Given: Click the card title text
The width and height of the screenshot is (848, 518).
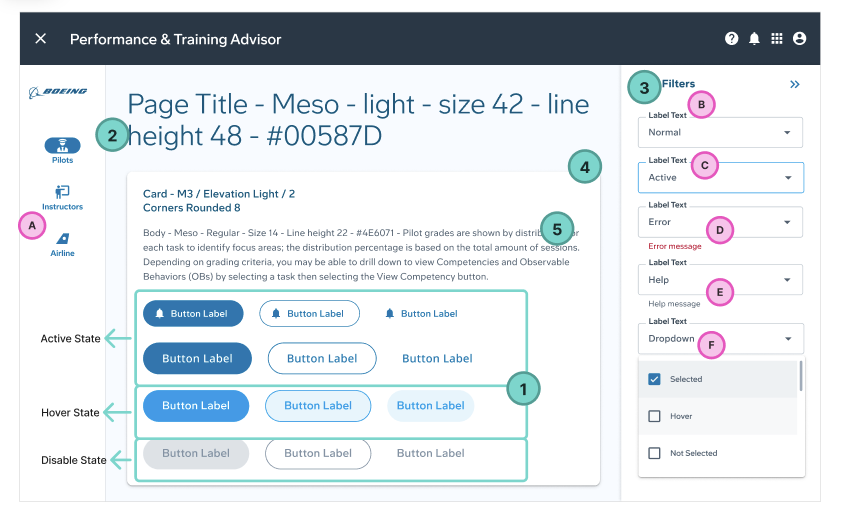Looking at the screenshot, I should coord(219,201).
